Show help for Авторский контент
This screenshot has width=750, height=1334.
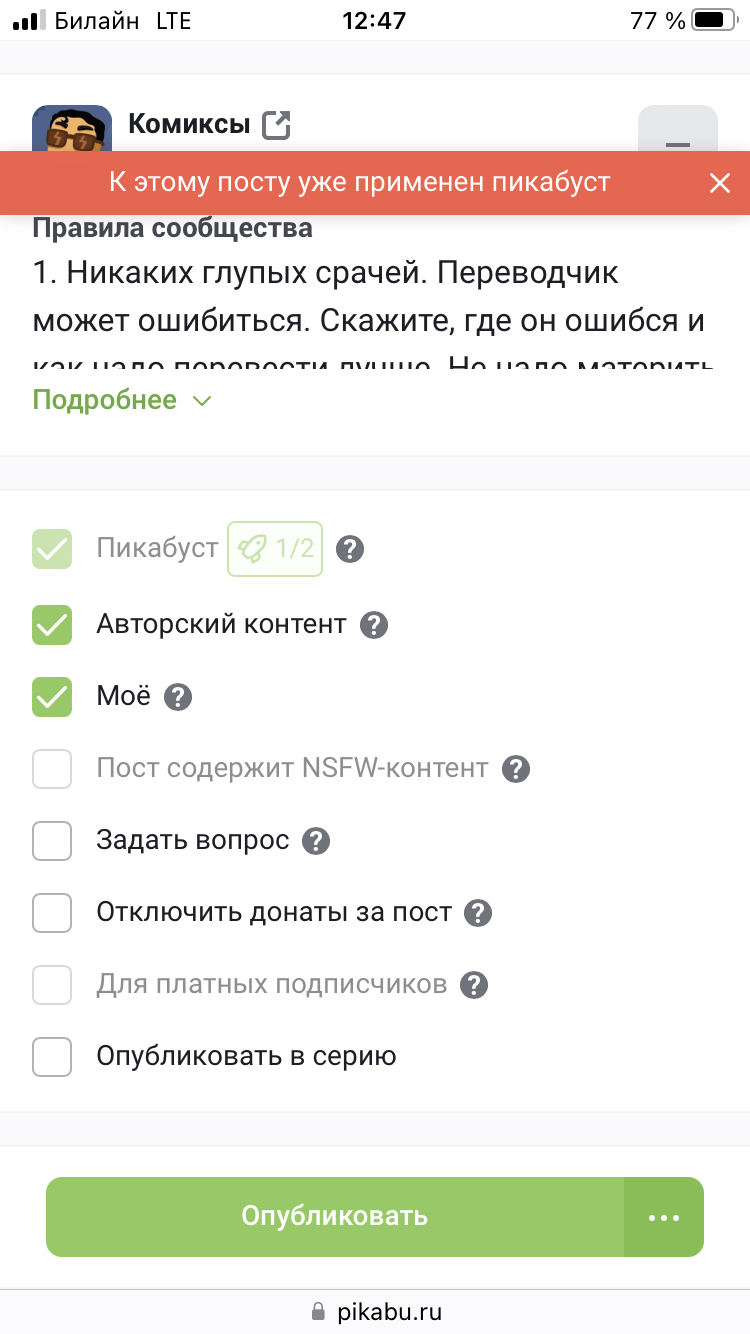pyautogui.click(x=374, y=625)
